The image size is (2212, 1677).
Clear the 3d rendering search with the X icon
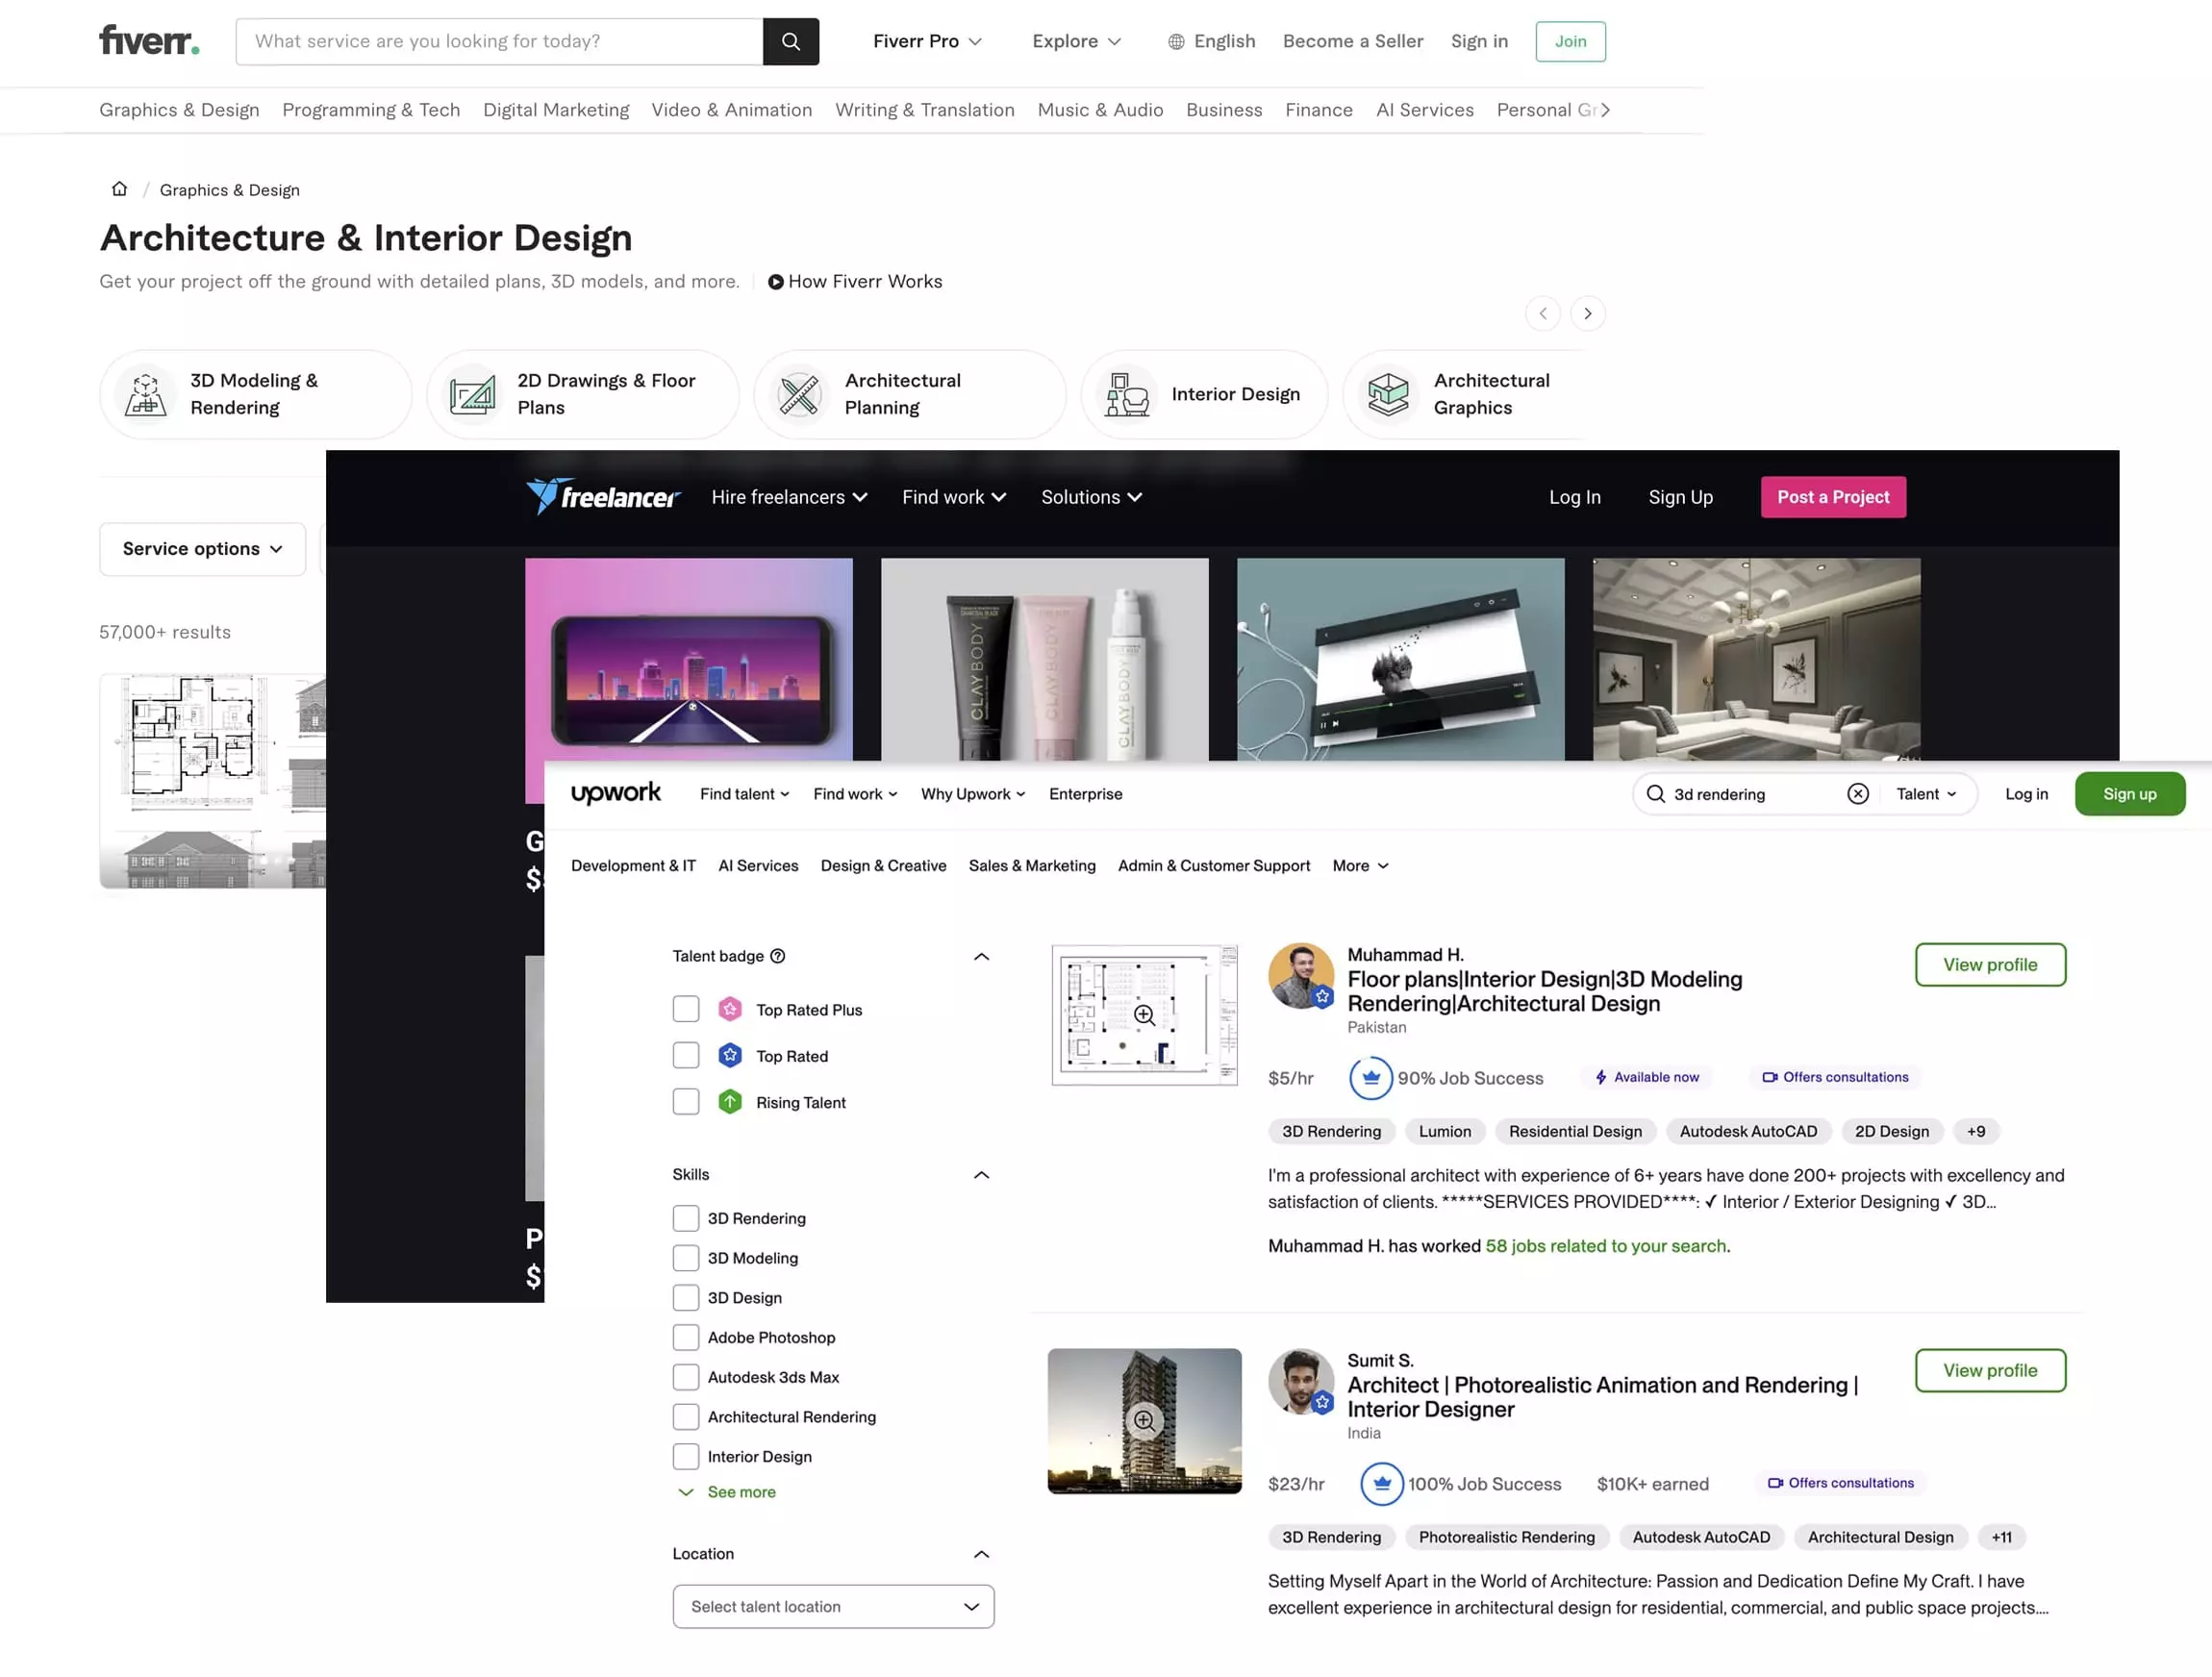click(x=1857, y=794)
